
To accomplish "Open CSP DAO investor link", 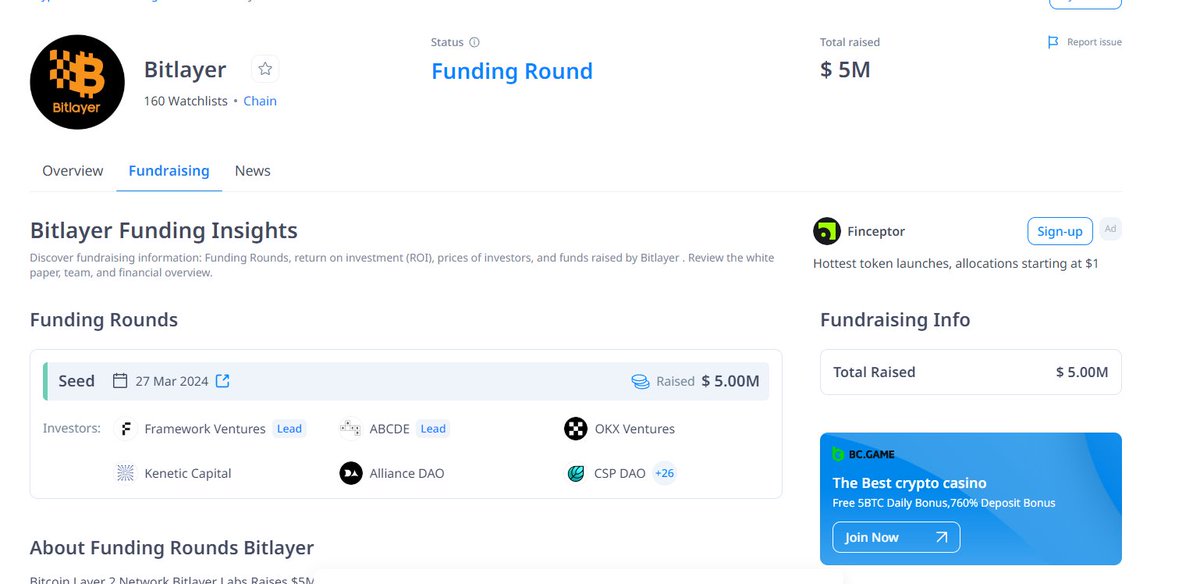I will point(620,473).
